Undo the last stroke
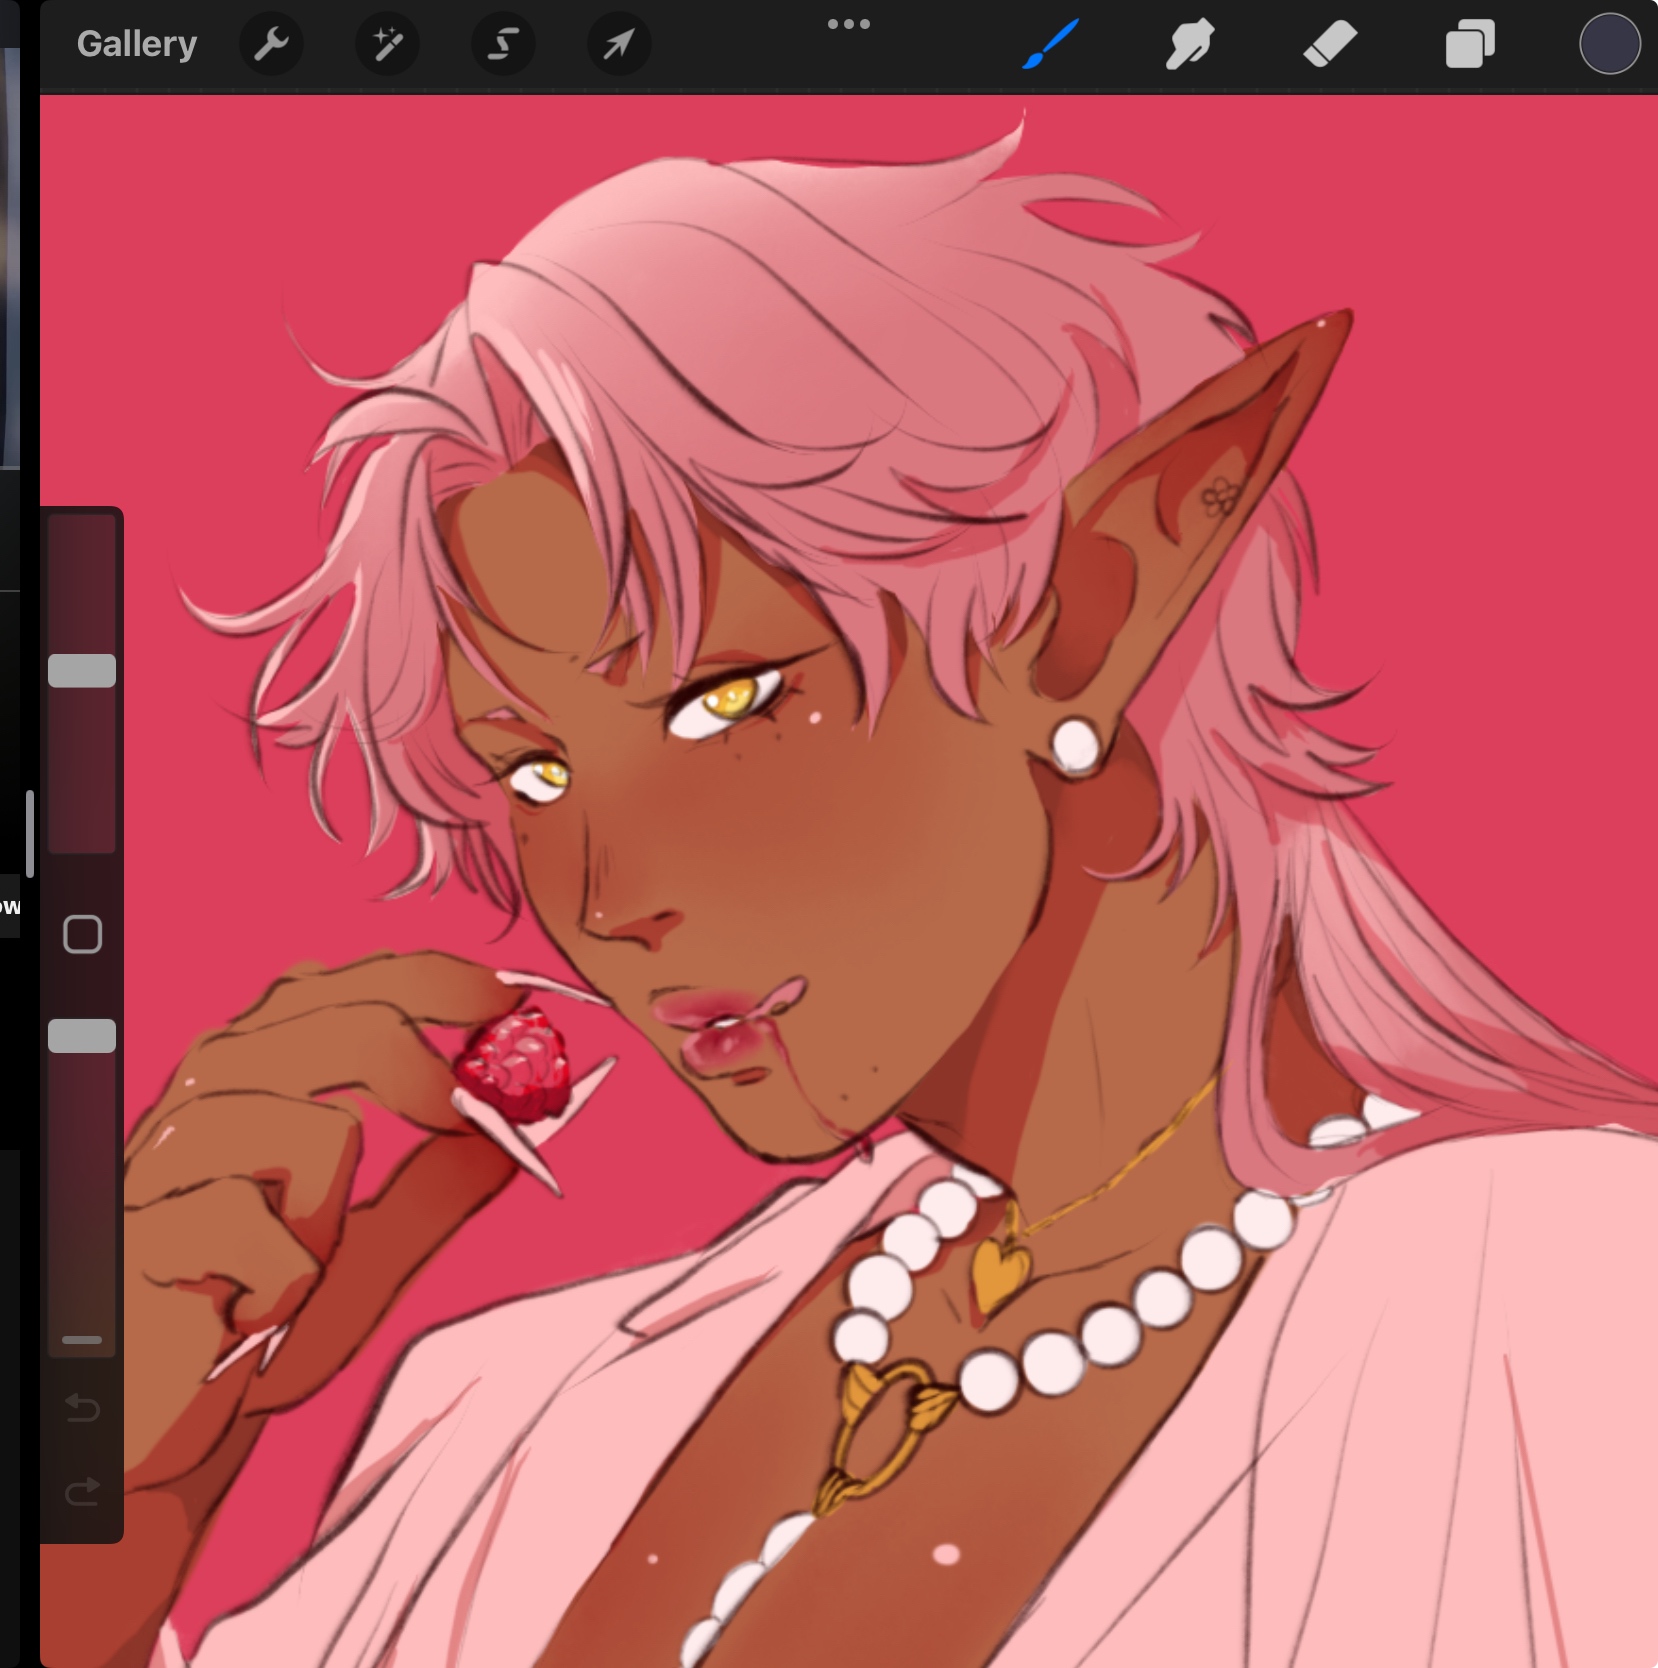Viewport: 1658px width, 1668px height. point(82,1409)
